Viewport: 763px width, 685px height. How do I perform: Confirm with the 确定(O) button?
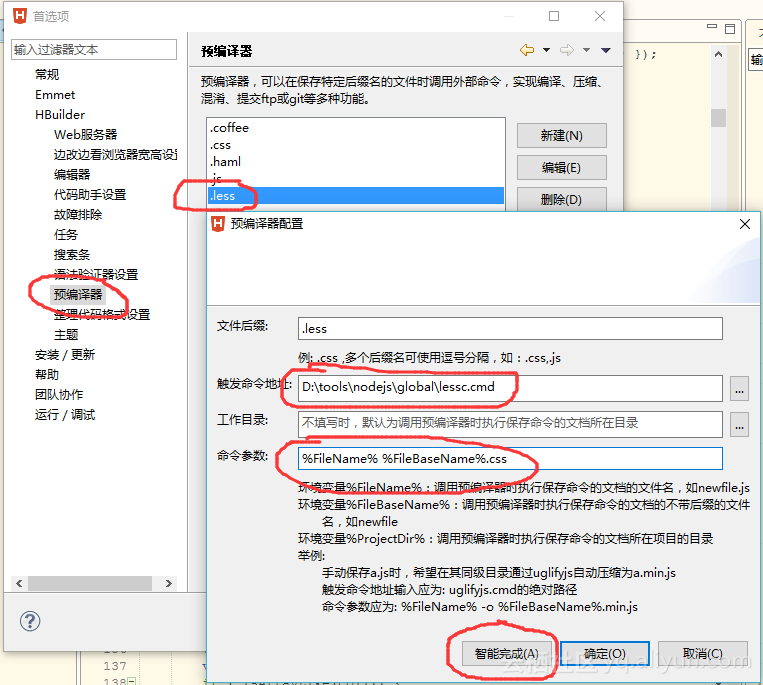tap(605, 653)
